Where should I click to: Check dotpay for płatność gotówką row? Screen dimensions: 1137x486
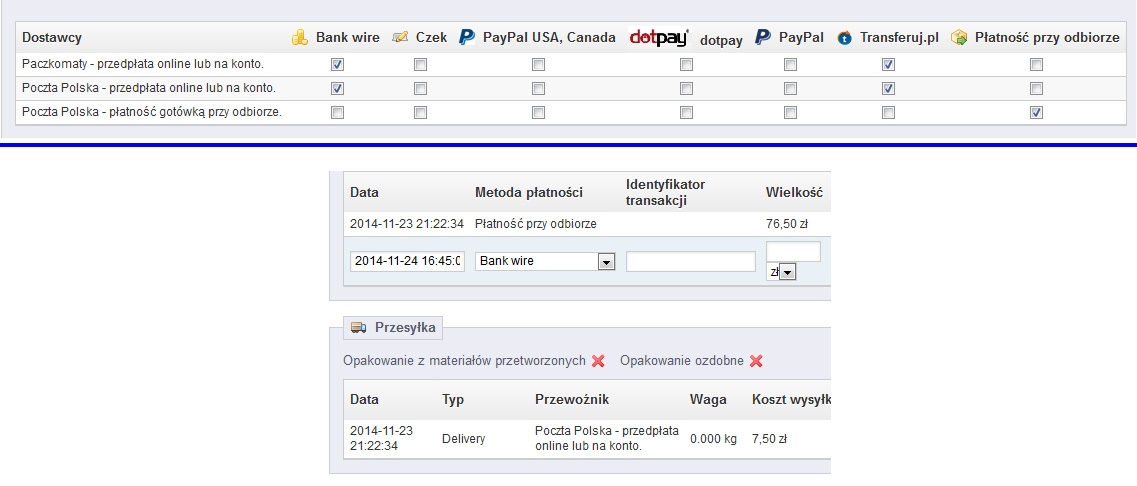tap(686, 112)
